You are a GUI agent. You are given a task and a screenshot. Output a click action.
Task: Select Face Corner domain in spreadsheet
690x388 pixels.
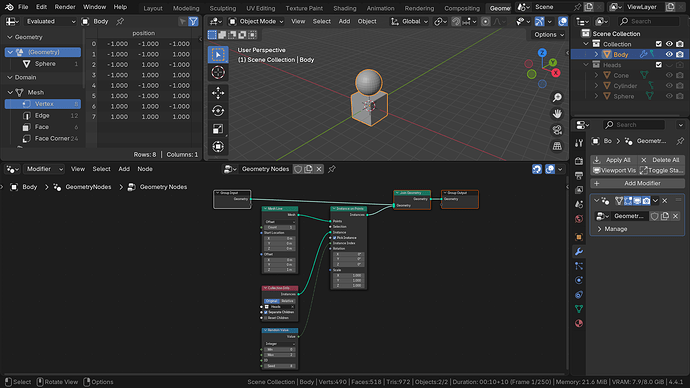43,139
